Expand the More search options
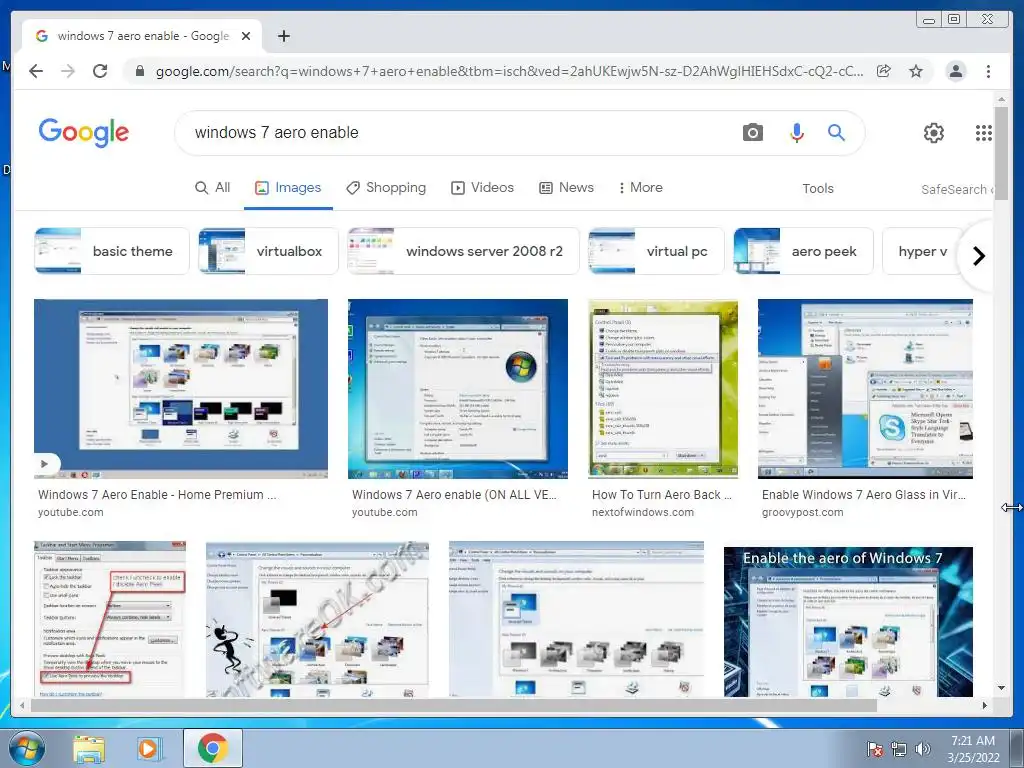1024x768 pixels. coord(641,187)
